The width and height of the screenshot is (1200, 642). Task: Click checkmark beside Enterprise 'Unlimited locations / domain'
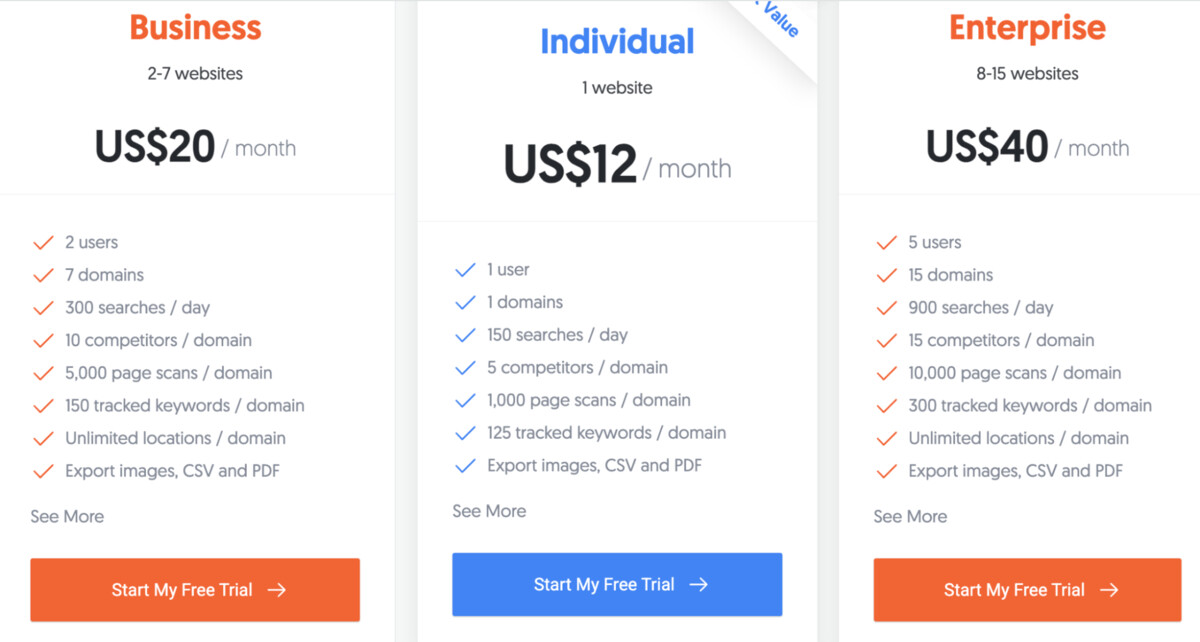[x=886, y=438]
